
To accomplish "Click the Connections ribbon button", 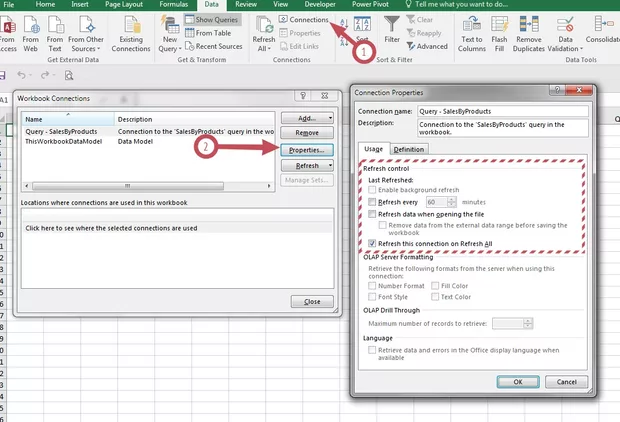I will (304, 19).
